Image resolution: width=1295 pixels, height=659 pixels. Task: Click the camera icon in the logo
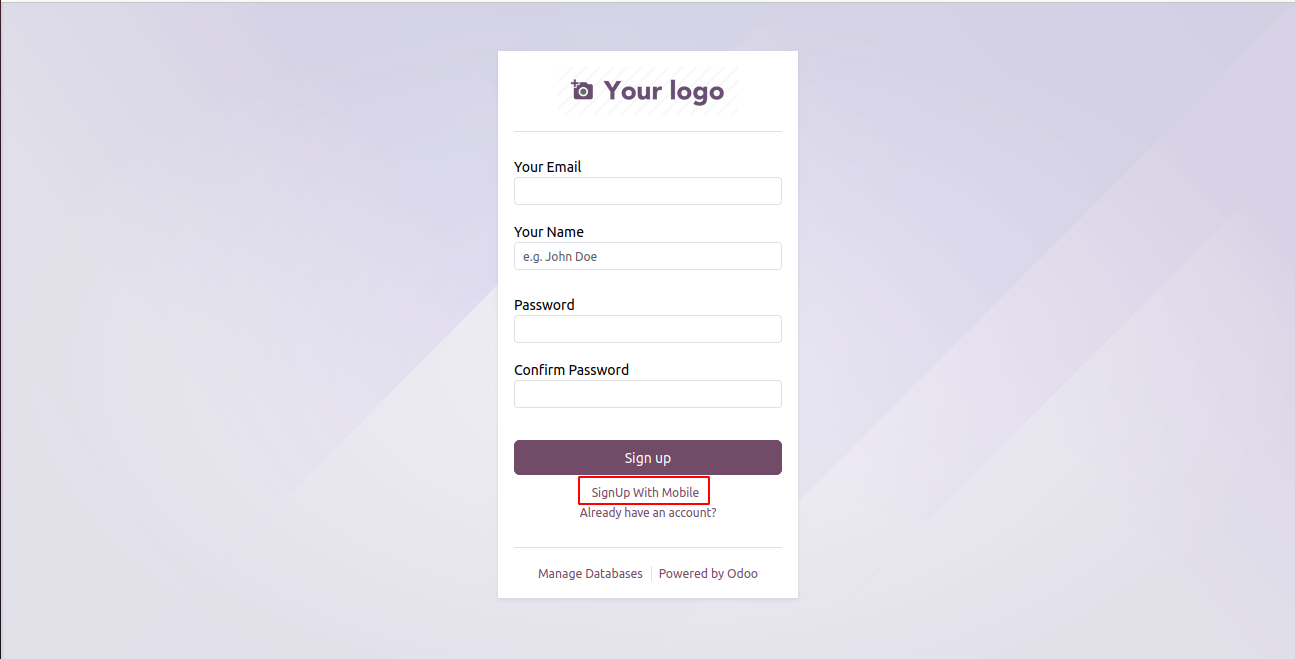pos(582,91)
